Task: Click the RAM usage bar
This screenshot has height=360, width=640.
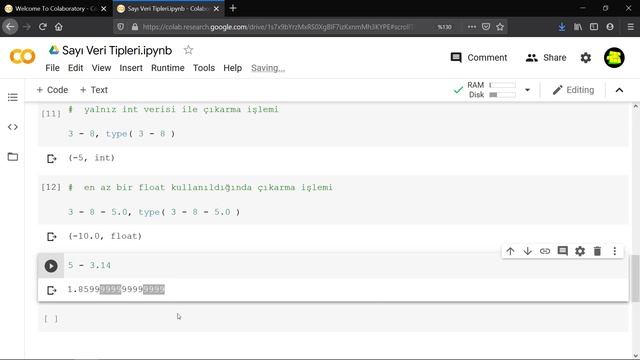Action: tap(502, 85)
